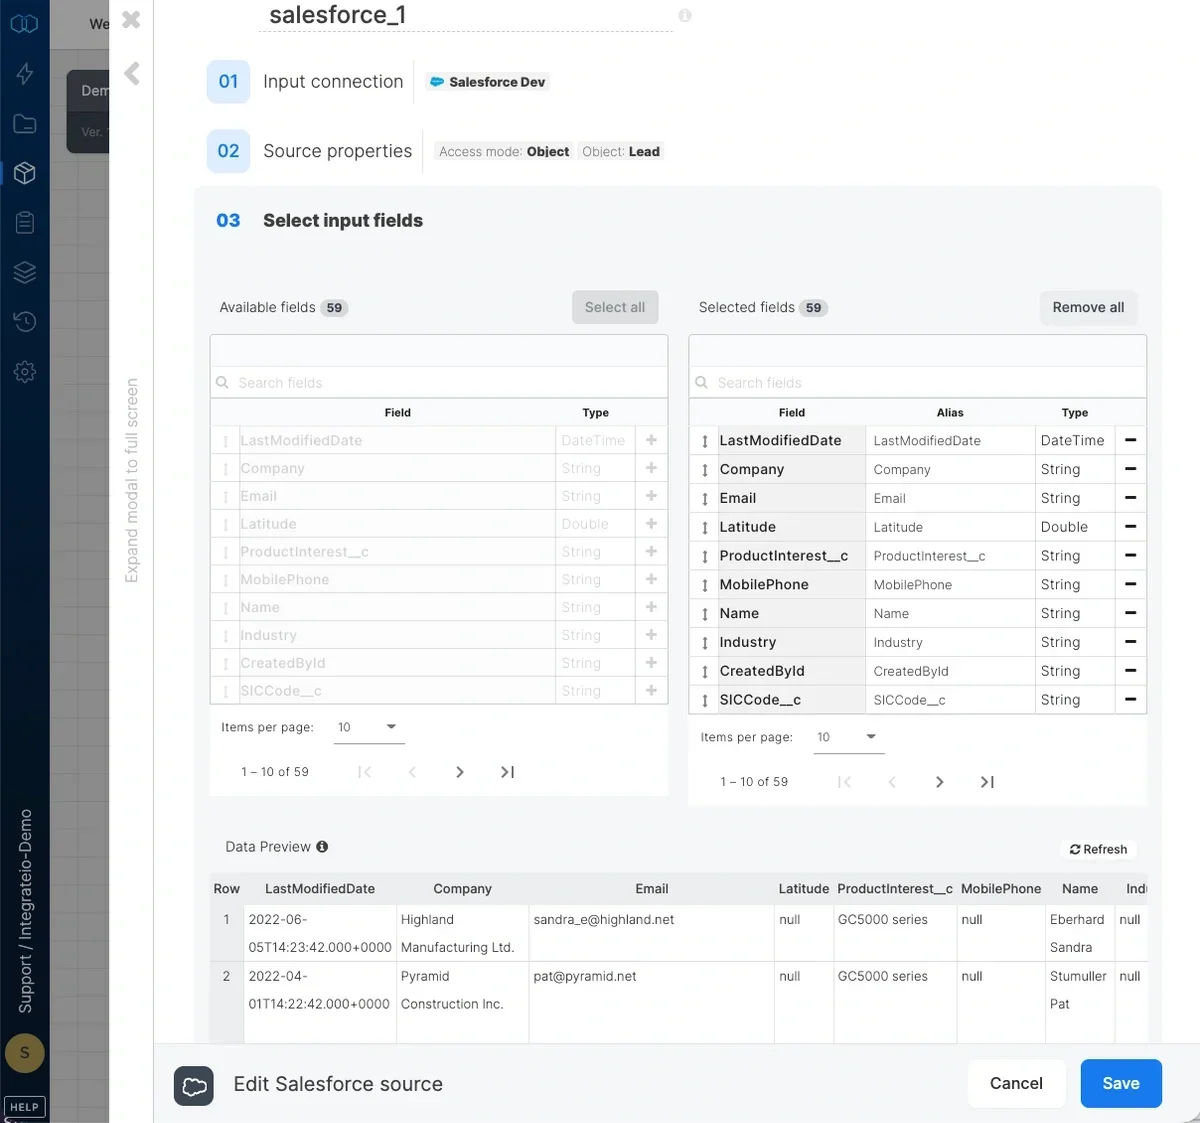
Task: Remove SICCode__c selected field
Action: (x=1130, y=700)
